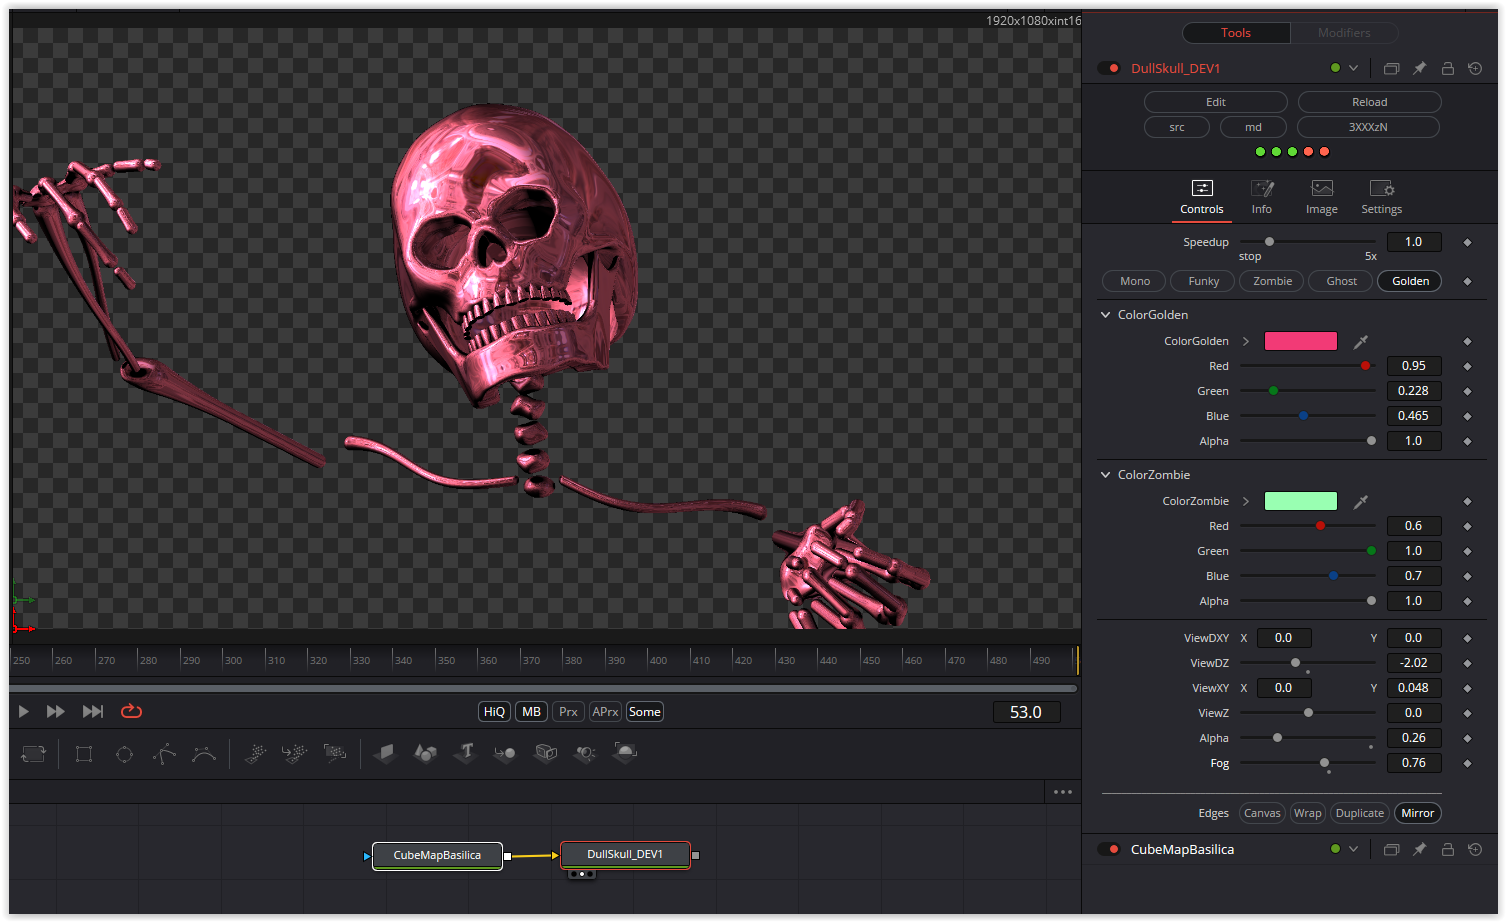Open the viewer three-dots options menu

click(1062, 792)
